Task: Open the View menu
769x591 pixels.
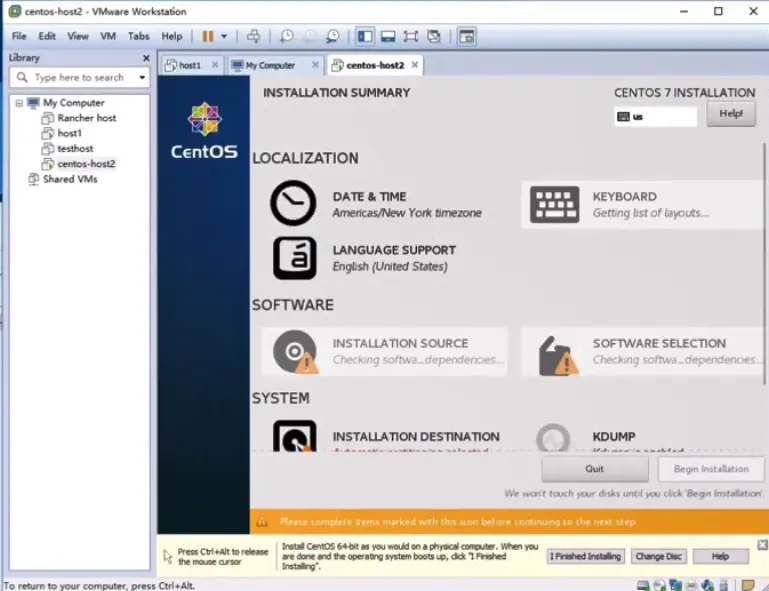Action: coord(78,36)
